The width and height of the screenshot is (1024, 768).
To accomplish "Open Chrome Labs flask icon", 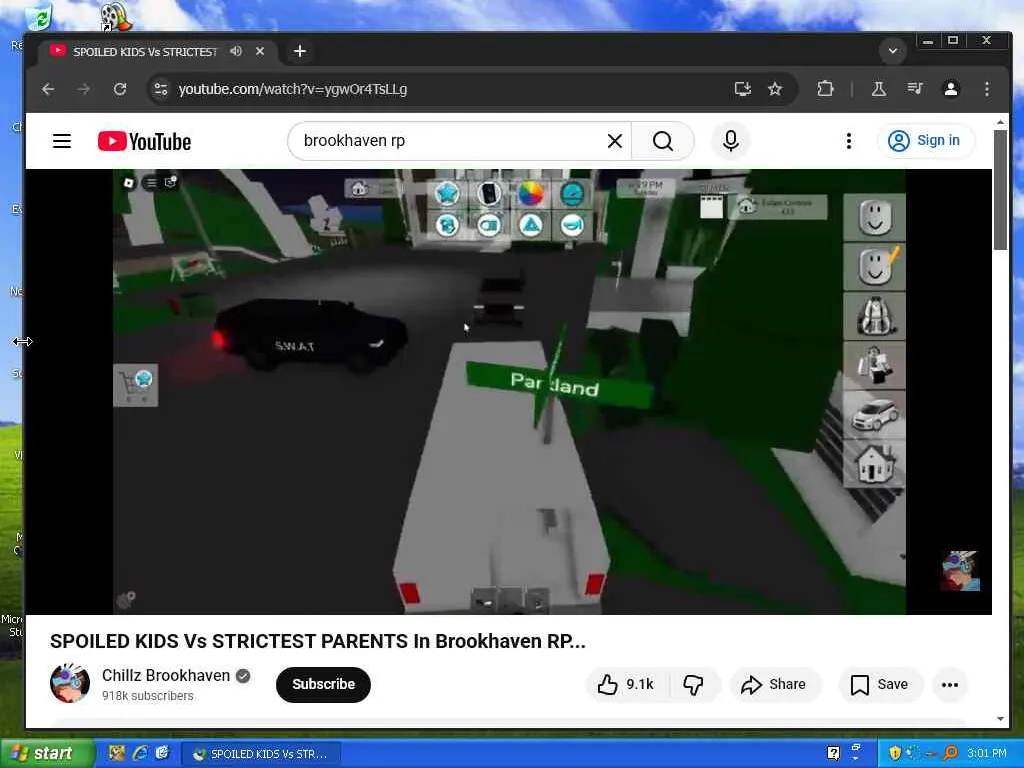I will [879, 89].
